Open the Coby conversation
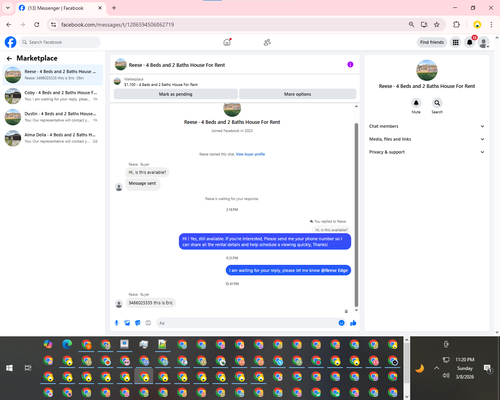This screenshot has height=400, width=500. tap(53, 96)
